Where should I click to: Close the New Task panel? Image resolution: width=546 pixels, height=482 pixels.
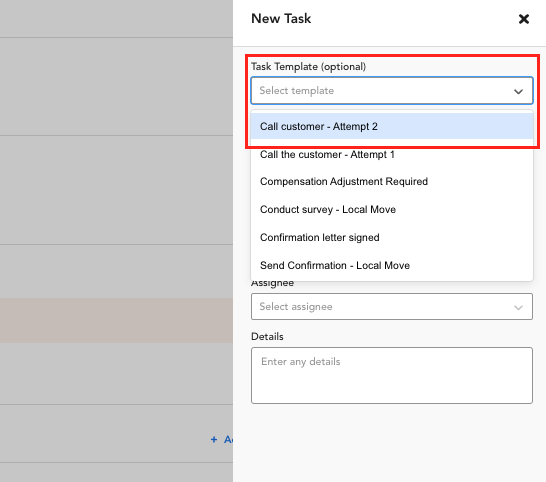point(523,19)
